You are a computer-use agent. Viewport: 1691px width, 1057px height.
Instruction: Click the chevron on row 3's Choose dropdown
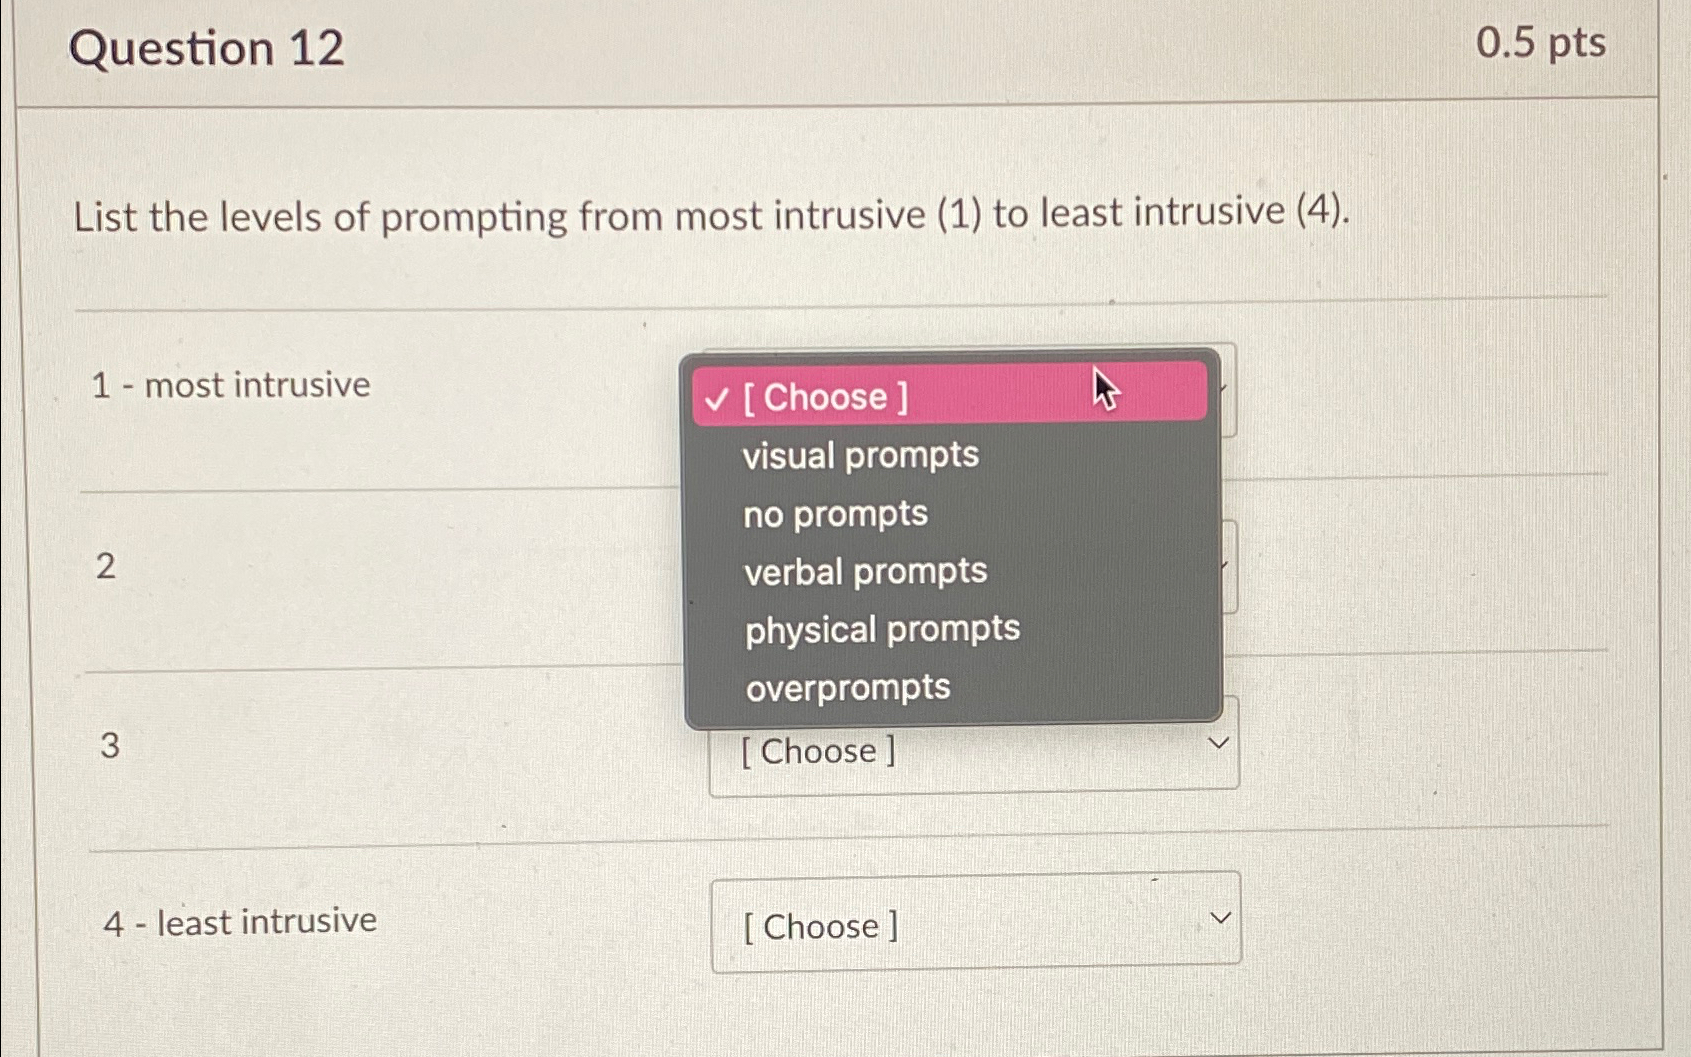(1219, 741)
